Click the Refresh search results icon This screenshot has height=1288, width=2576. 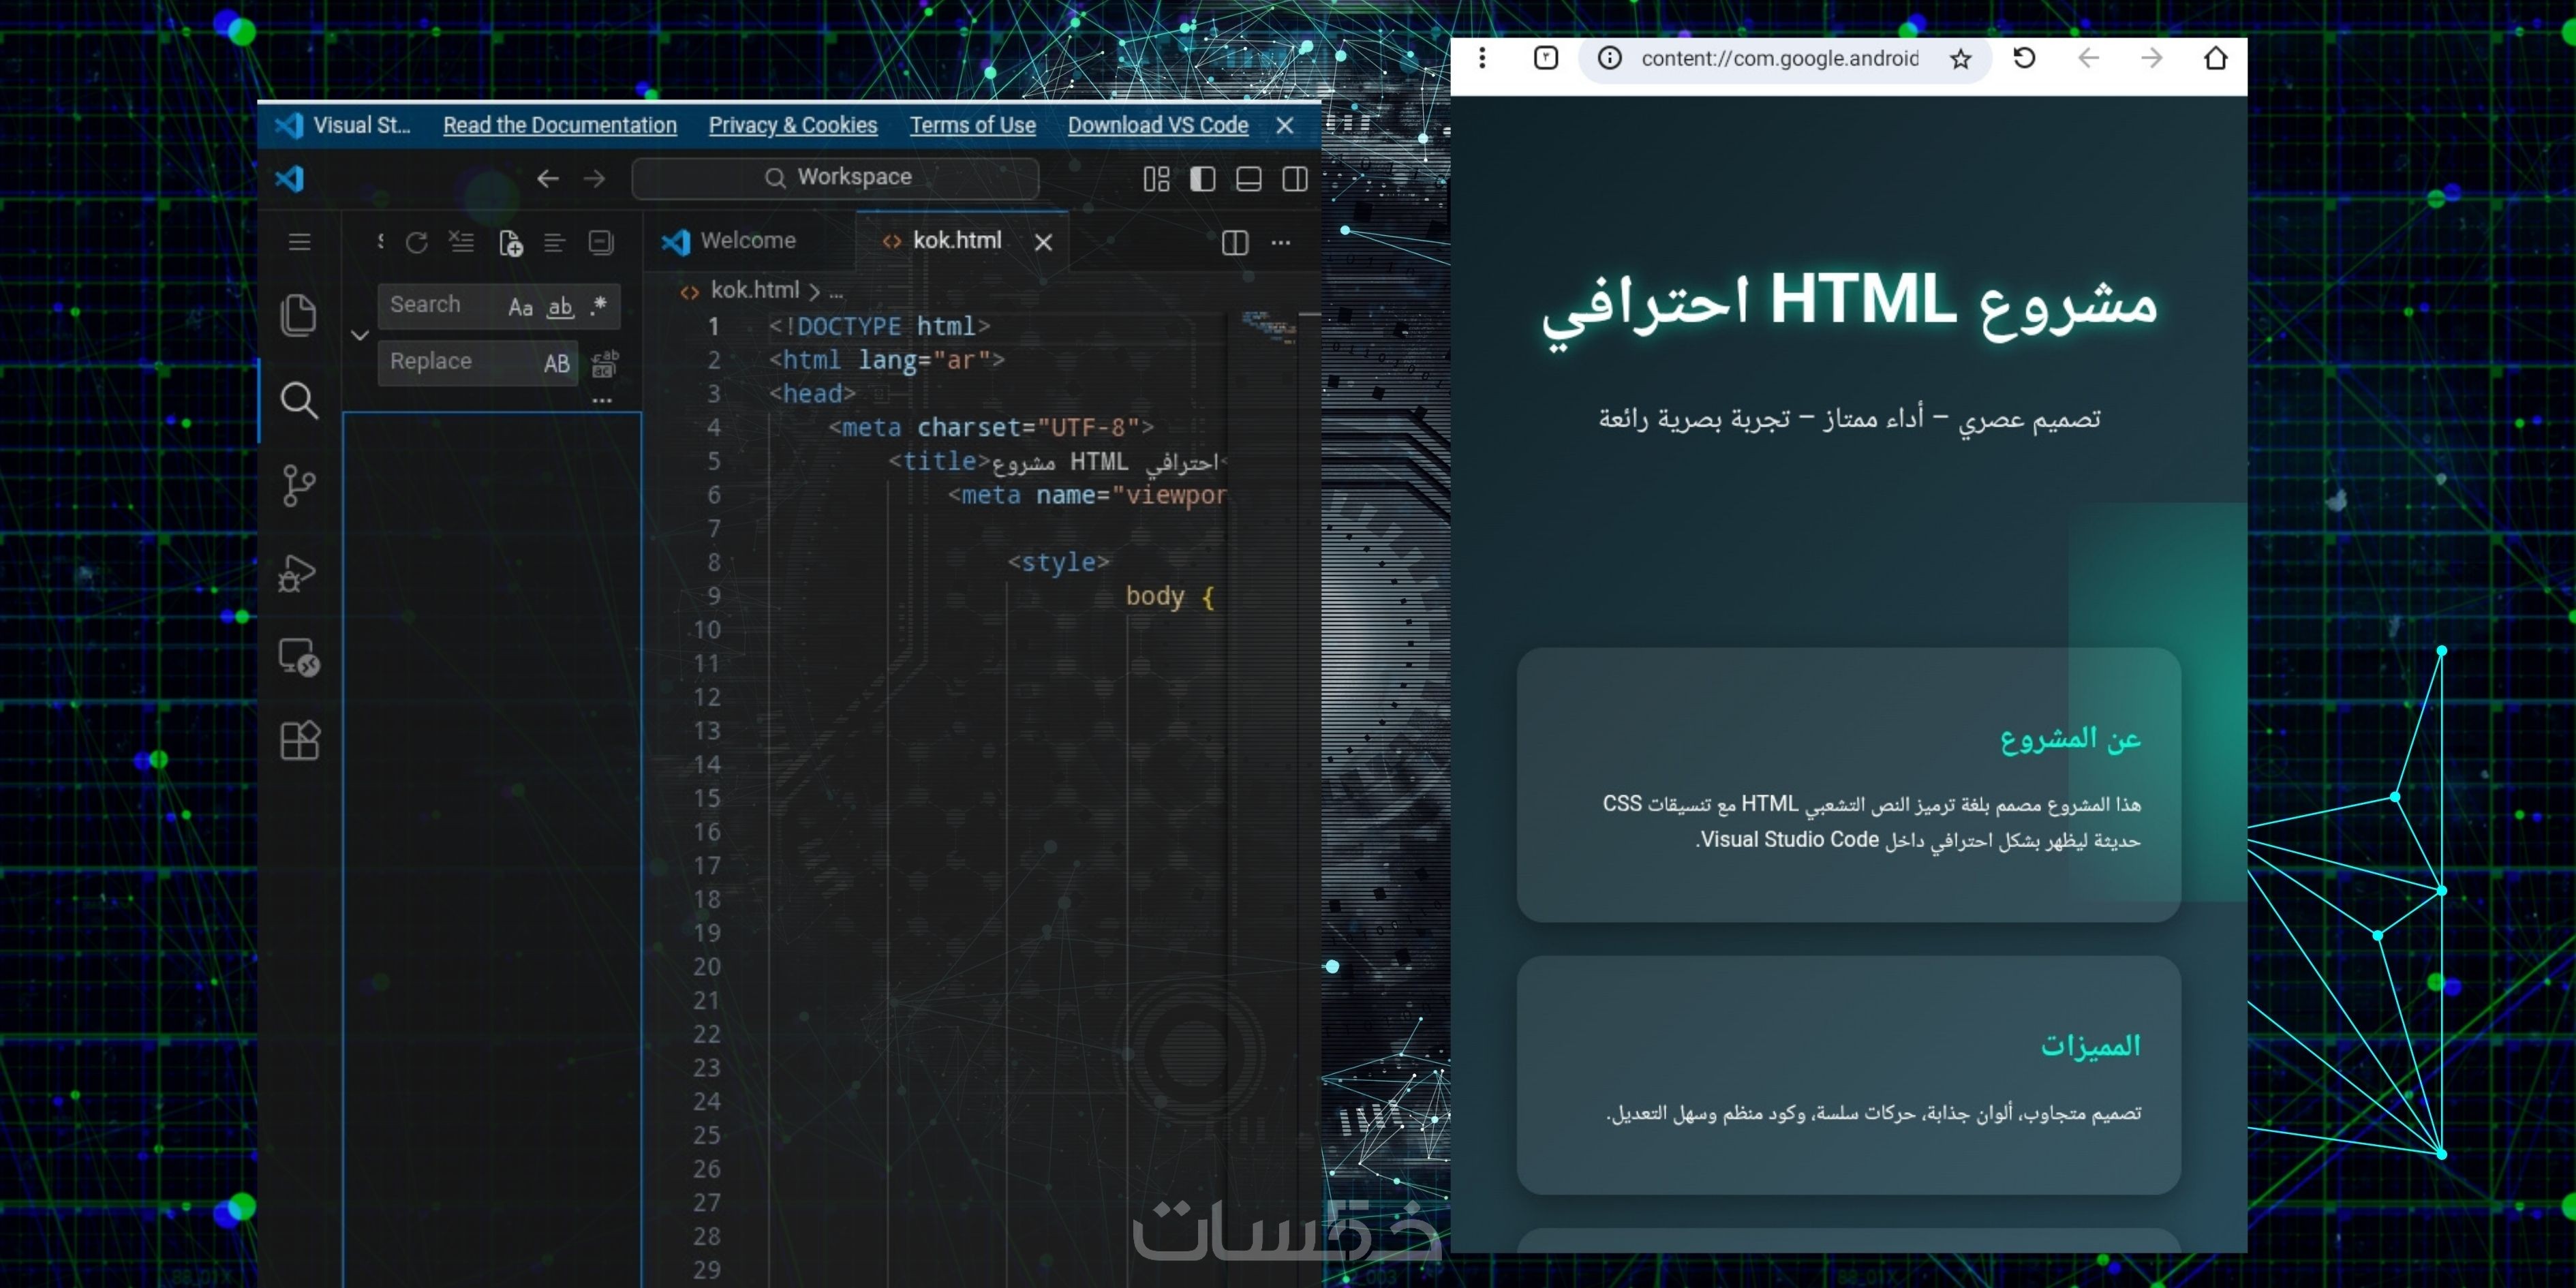coord(417,242)
